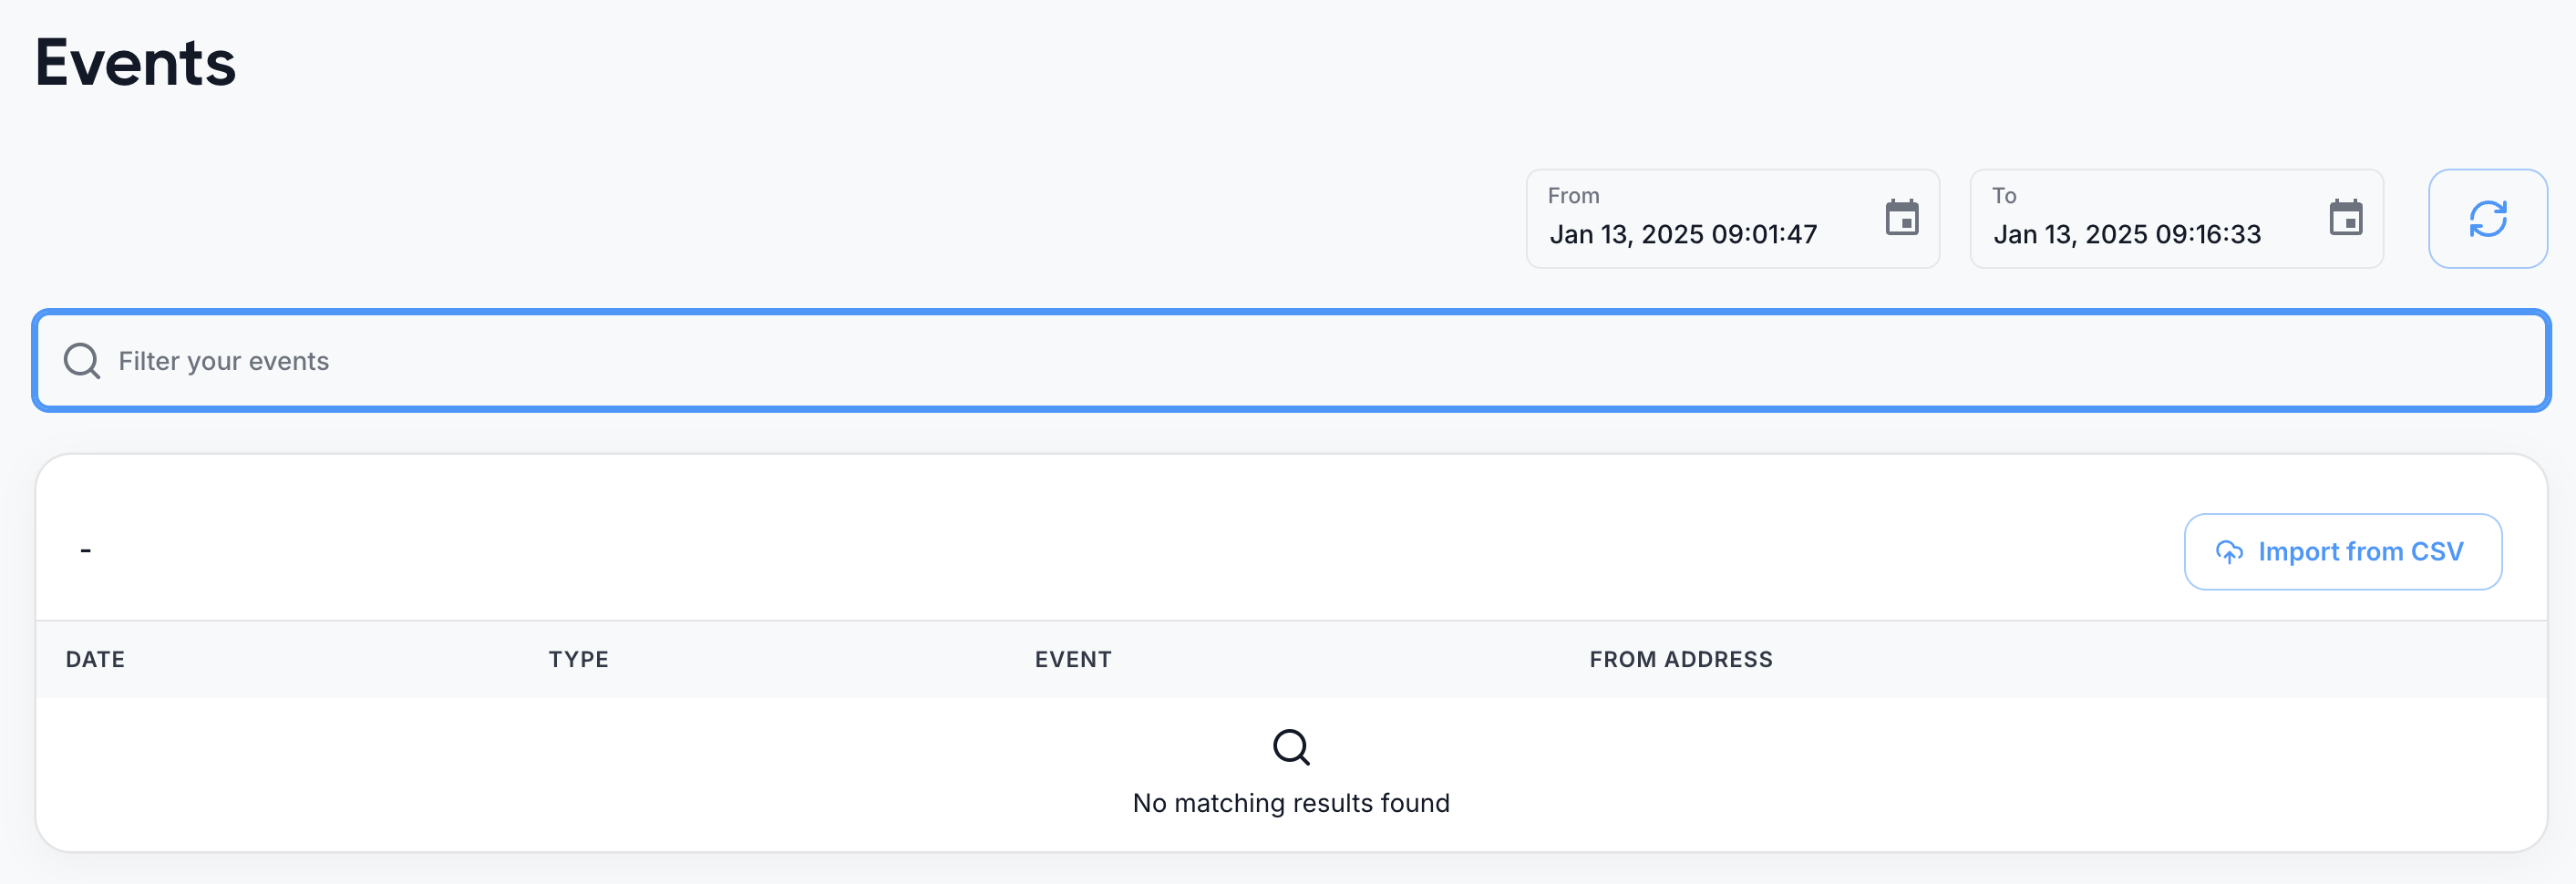2576x884 pixels.
Task: Sort by the EVENT column header
Action: [x=1073, y=659]
